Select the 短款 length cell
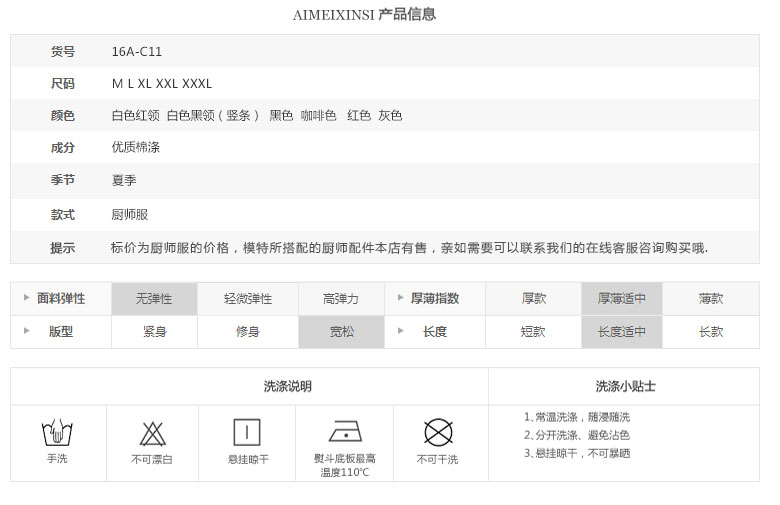Image resolution: width=780 pixels, height=505 pixels. coord(533,332)
